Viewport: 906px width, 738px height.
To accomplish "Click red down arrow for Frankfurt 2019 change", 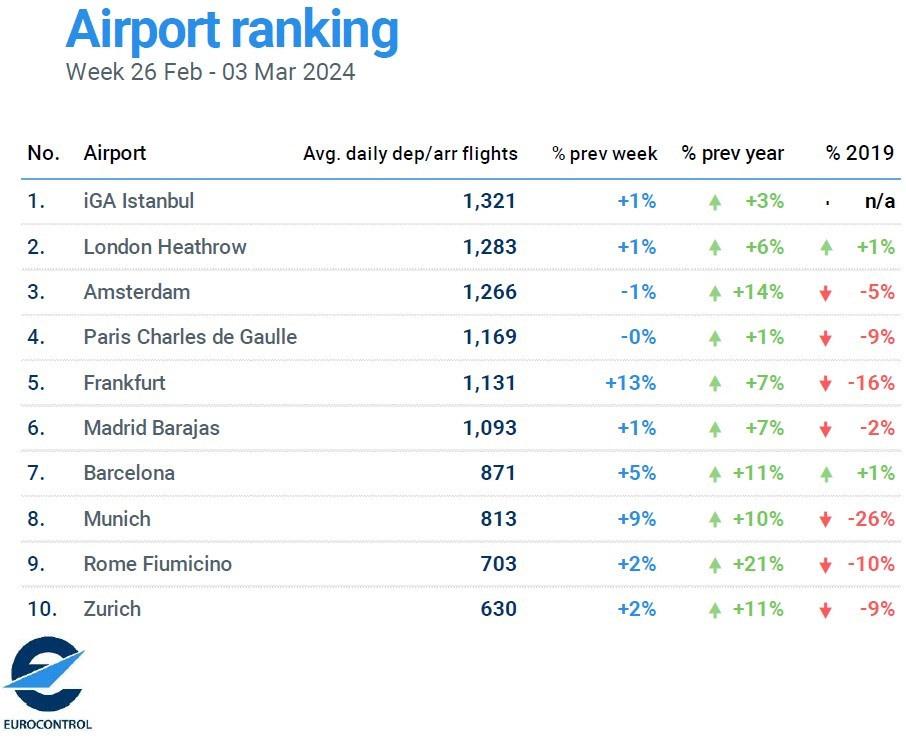I will click(x=826, y=383).
